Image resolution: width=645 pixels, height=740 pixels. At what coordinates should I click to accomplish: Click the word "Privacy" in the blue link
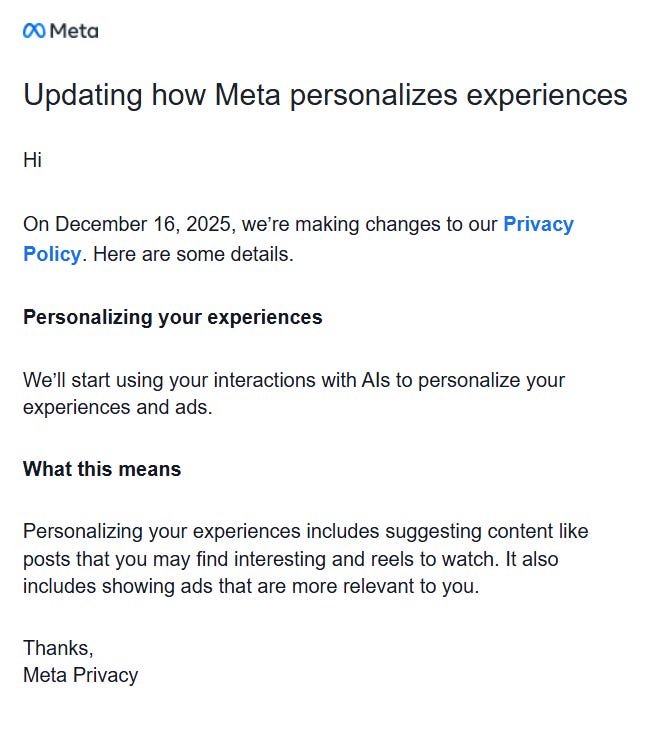(x=538, y=224)
